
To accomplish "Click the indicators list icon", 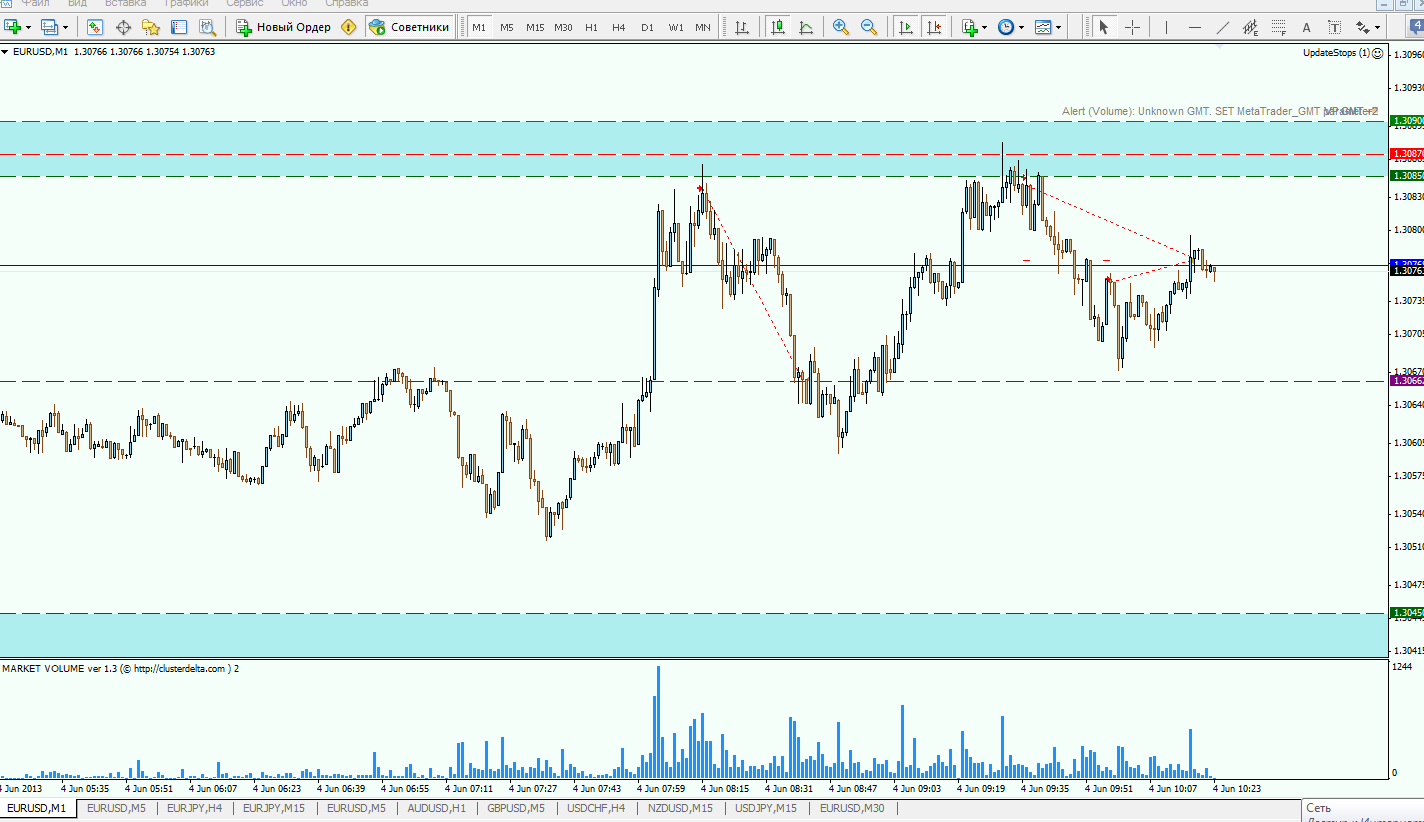I will 969,27.
